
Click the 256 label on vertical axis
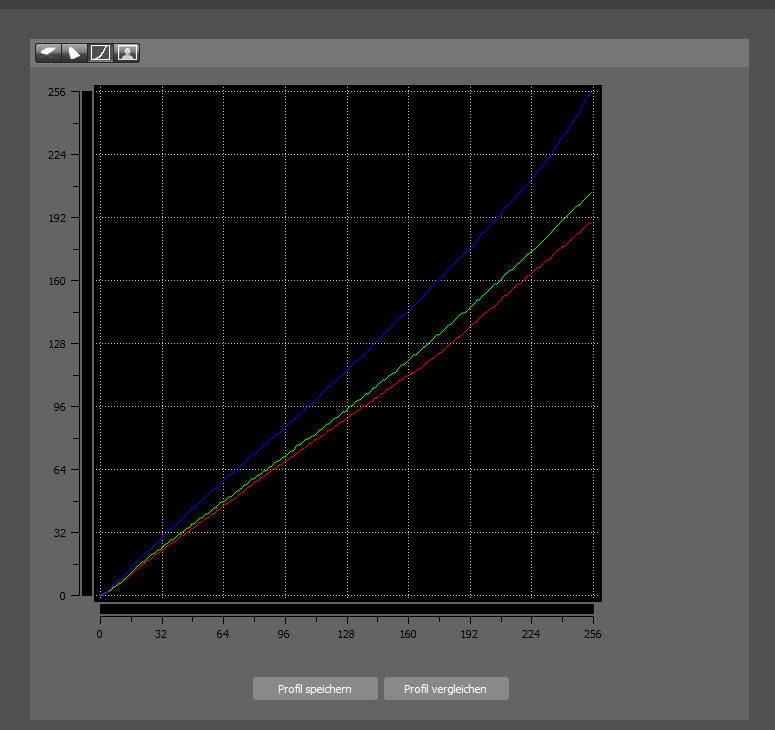point(57,92)
